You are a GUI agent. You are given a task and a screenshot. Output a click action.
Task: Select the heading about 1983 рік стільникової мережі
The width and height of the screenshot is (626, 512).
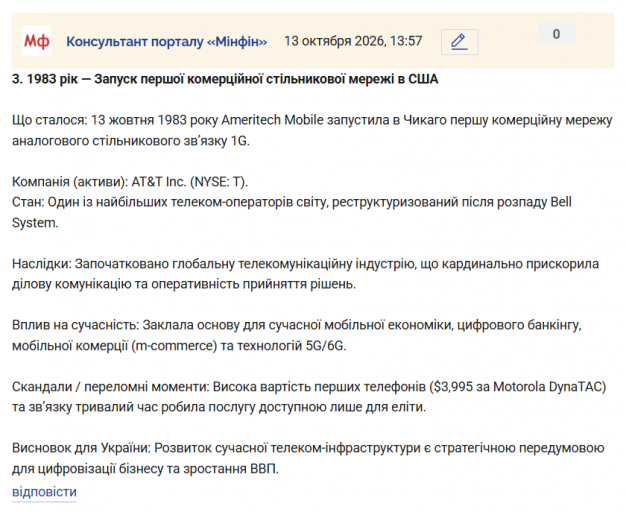point(225,79)
